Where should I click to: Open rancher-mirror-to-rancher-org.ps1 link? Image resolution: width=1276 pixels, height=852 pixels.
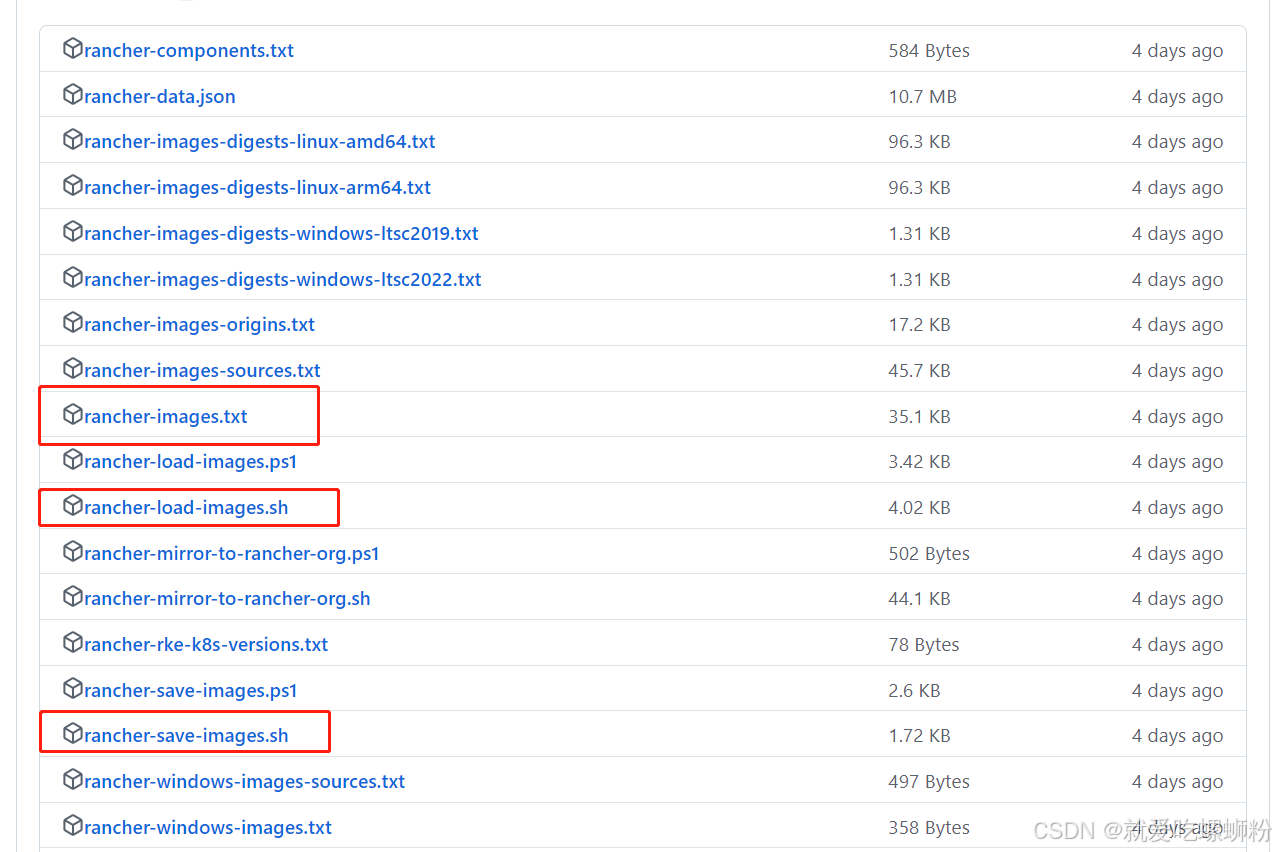[x=232, y=553]
